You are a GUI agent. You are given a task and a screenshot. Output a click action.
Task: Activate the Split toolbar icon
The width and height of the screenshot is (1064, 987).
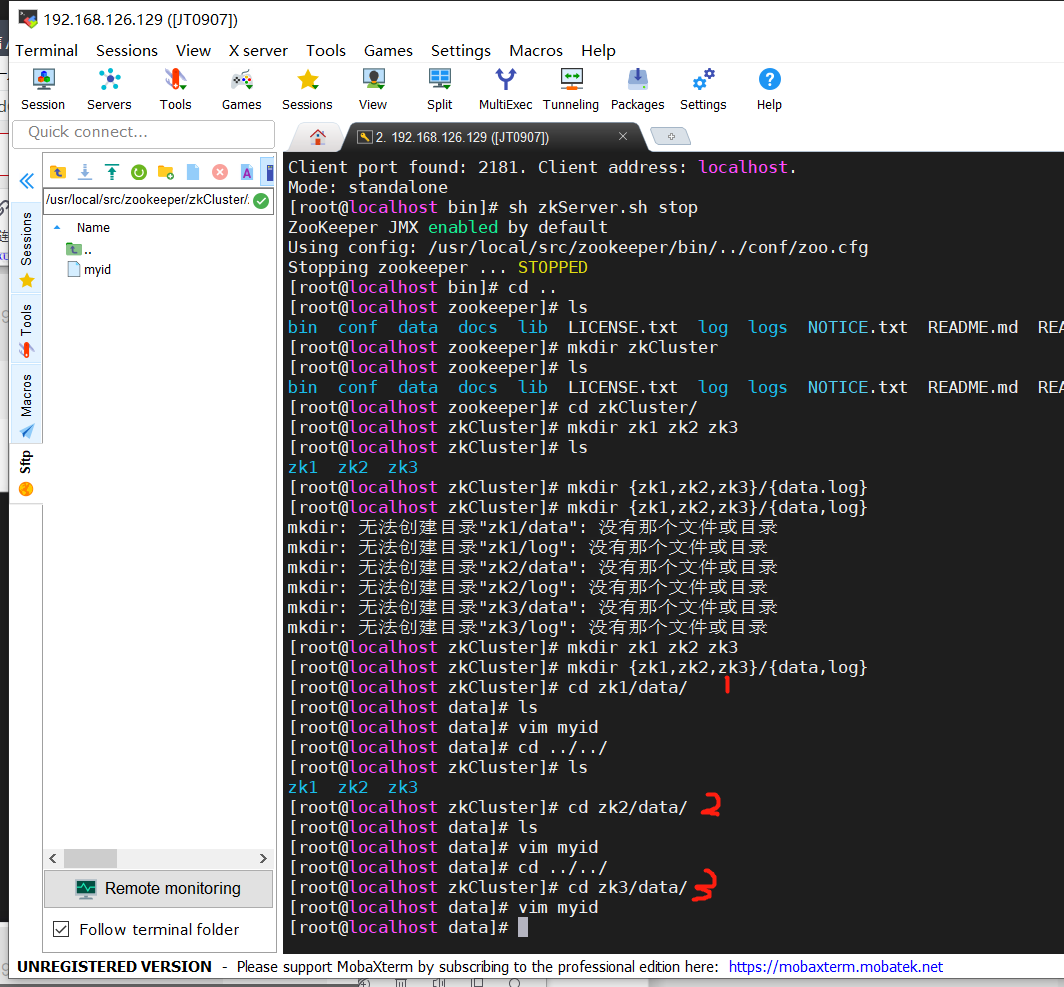[x=439, y=89]
